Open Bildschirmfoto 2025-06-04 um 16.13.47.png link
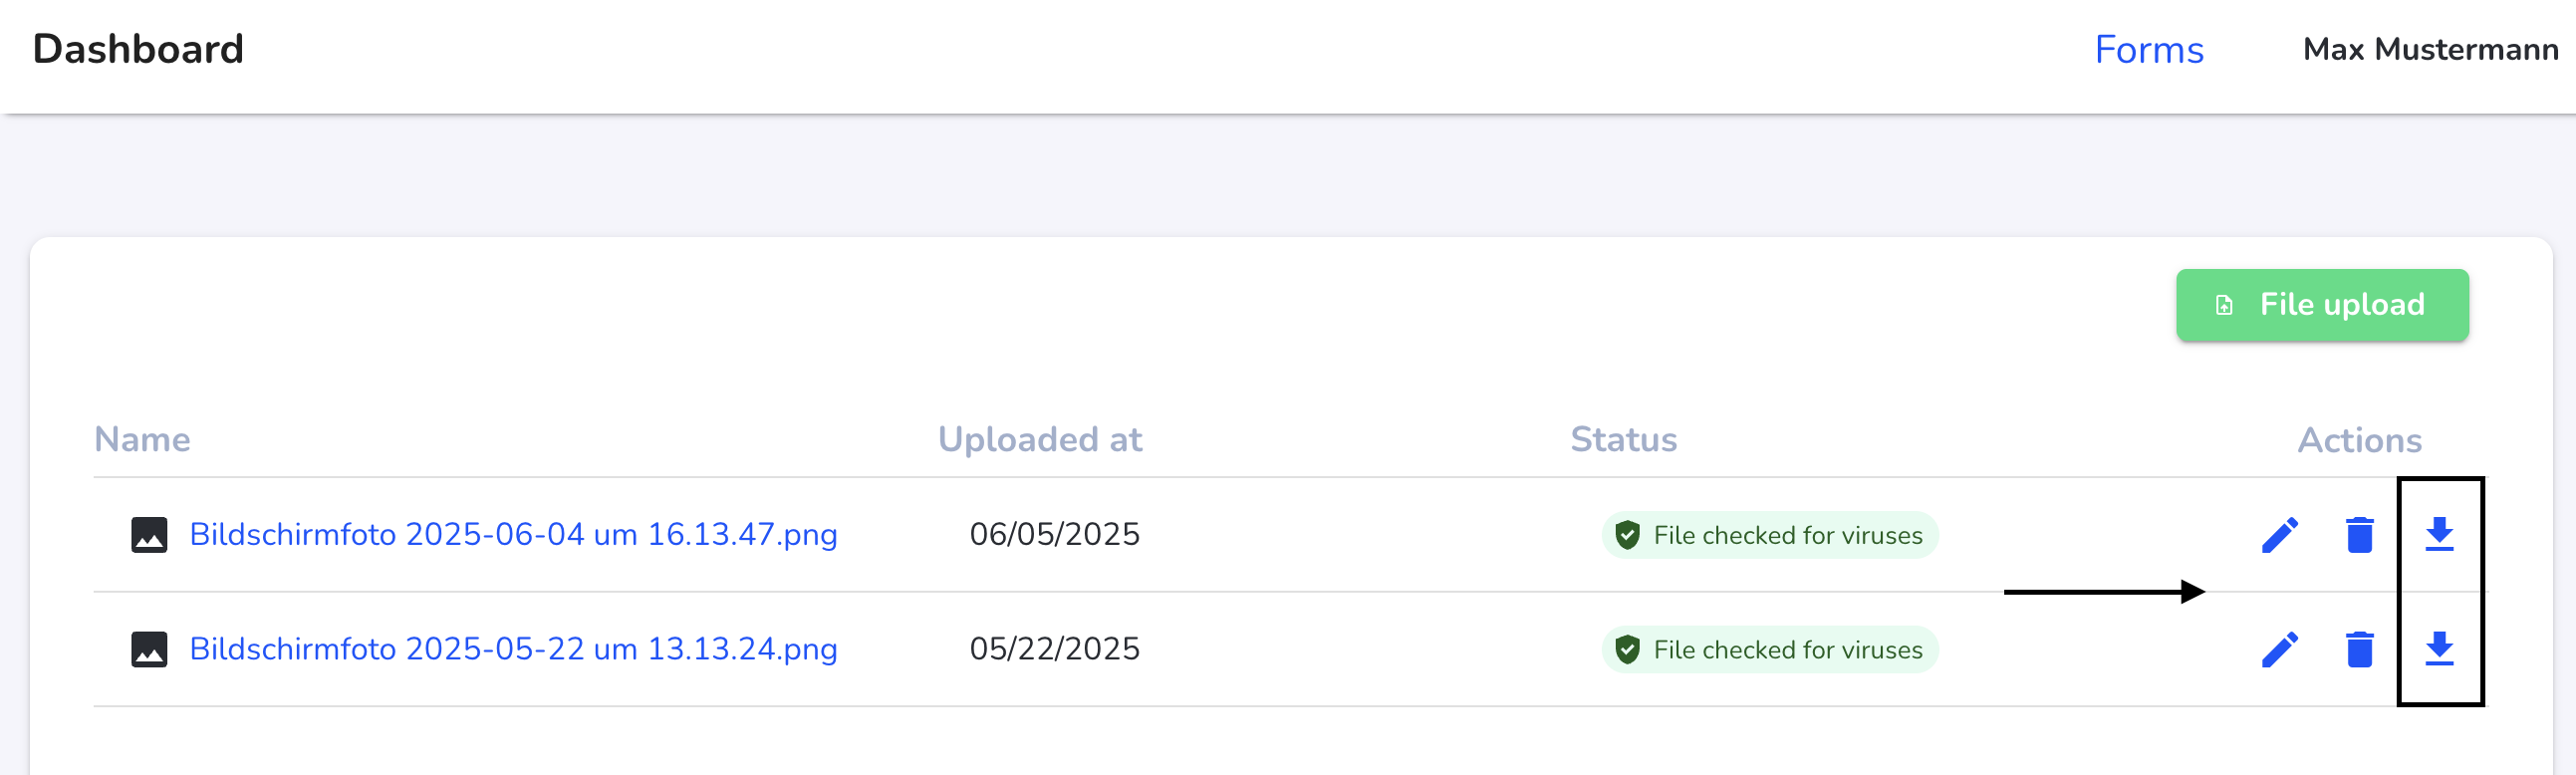 pos(513,535)
